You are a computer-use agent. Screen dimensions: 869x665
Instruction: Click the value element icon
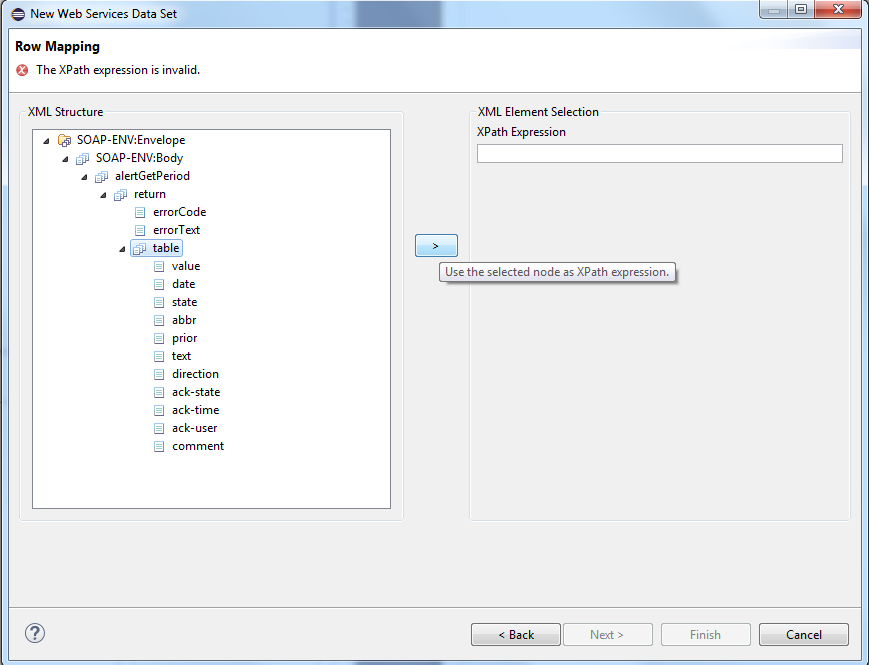coord(159,267)
